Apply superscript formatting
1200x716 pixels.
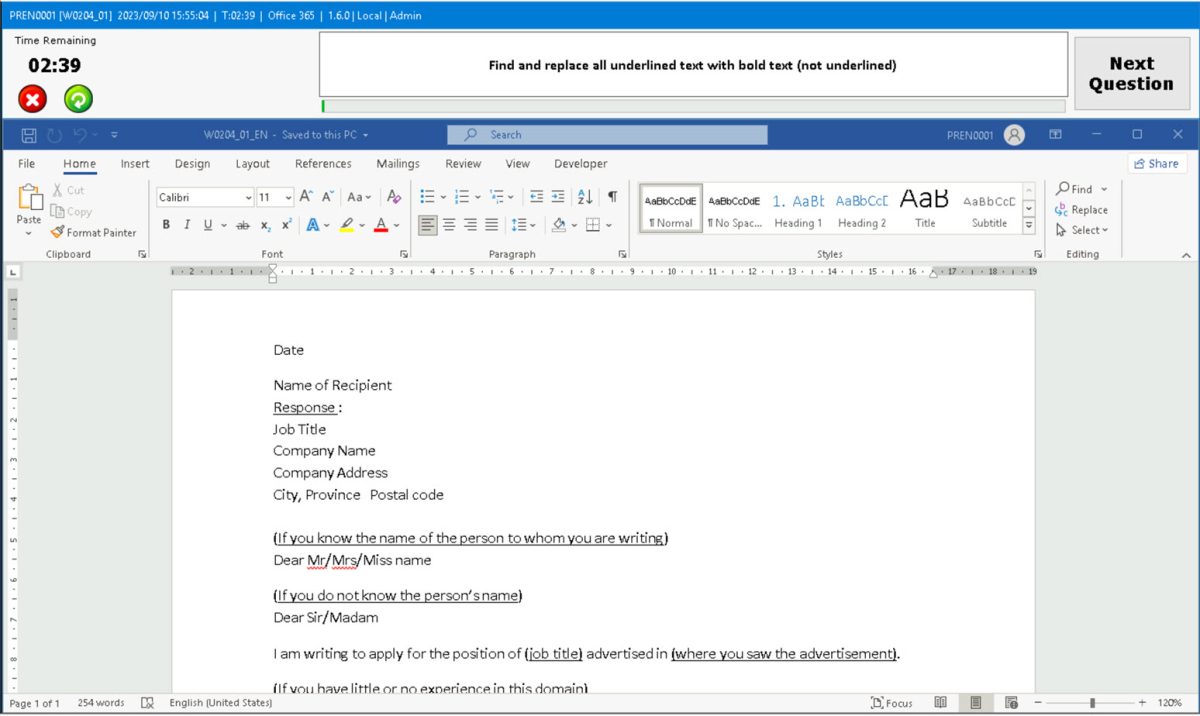pyautogui.click(x=287, y=226)
